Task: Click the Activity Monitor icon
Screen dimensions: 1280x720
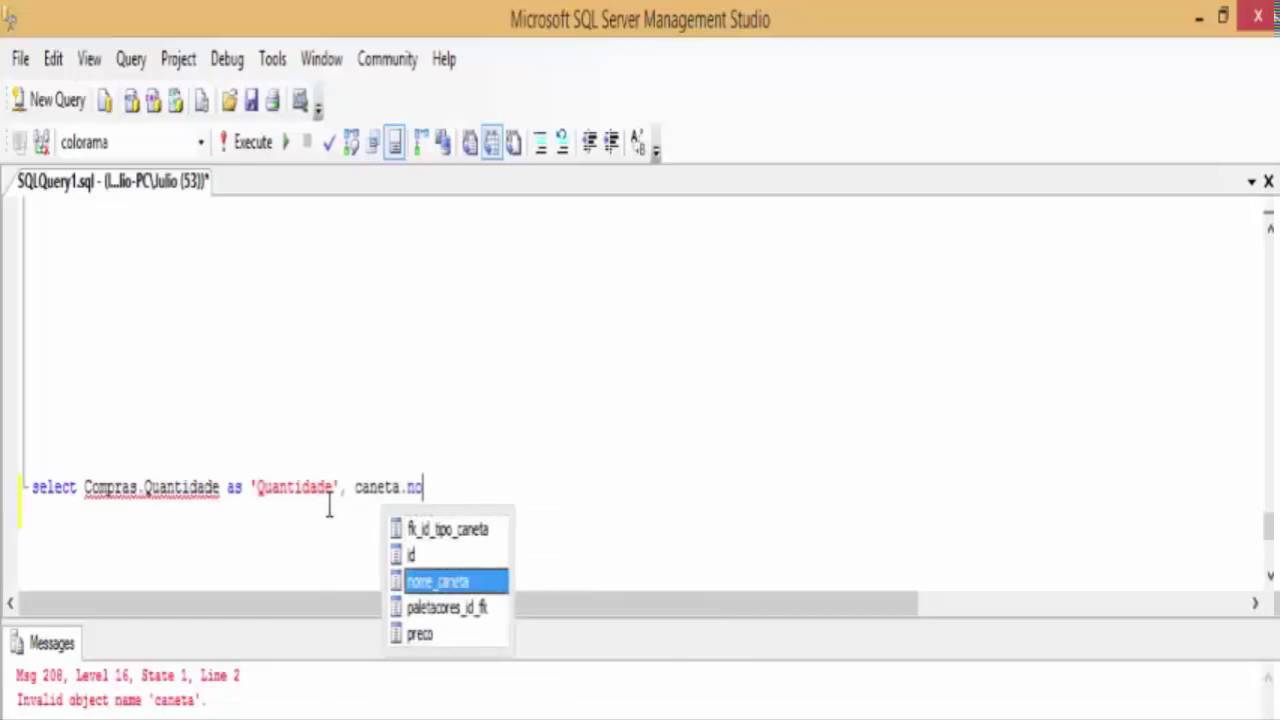Action: coord(300,100)
